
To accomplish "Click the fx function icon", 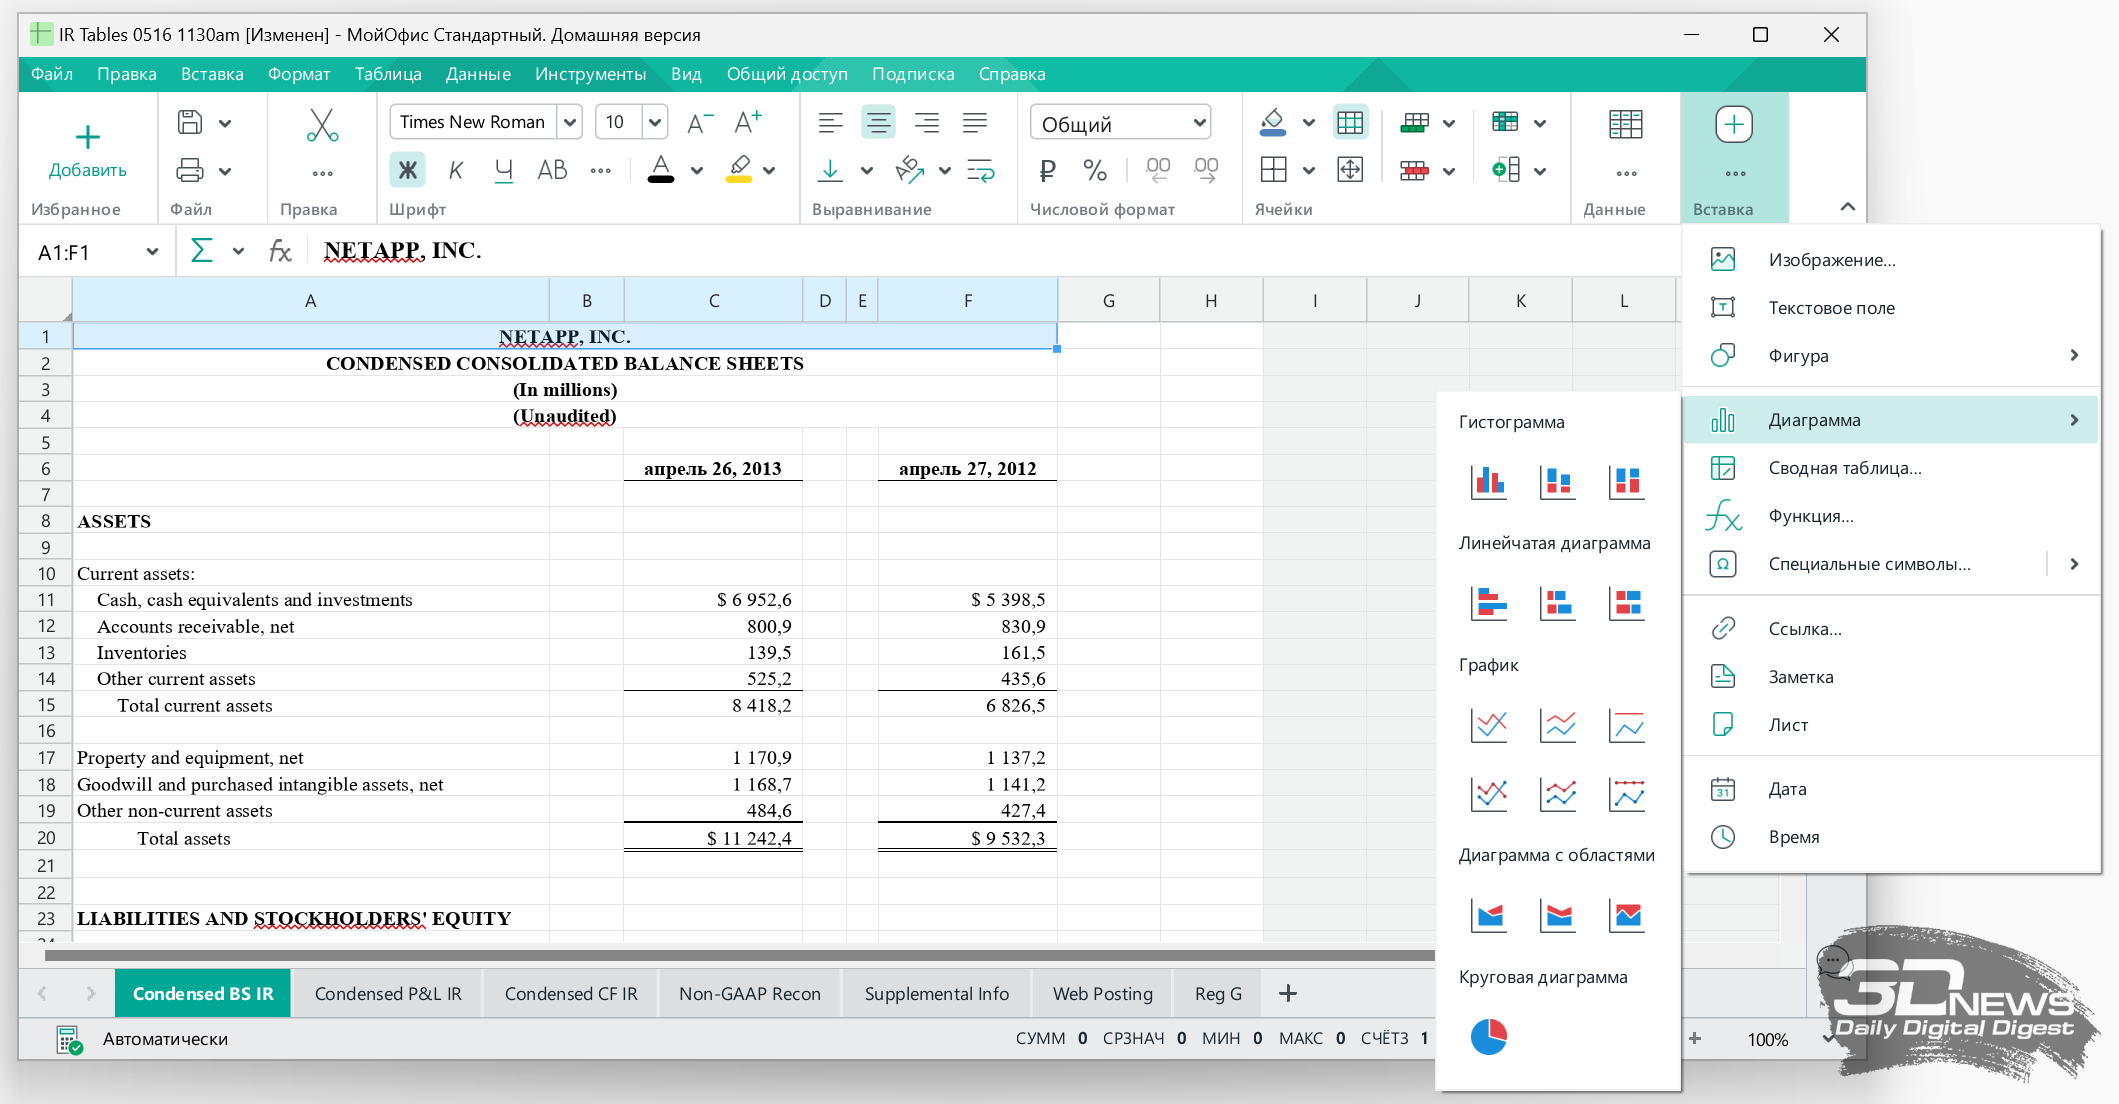I will point(280,251).
